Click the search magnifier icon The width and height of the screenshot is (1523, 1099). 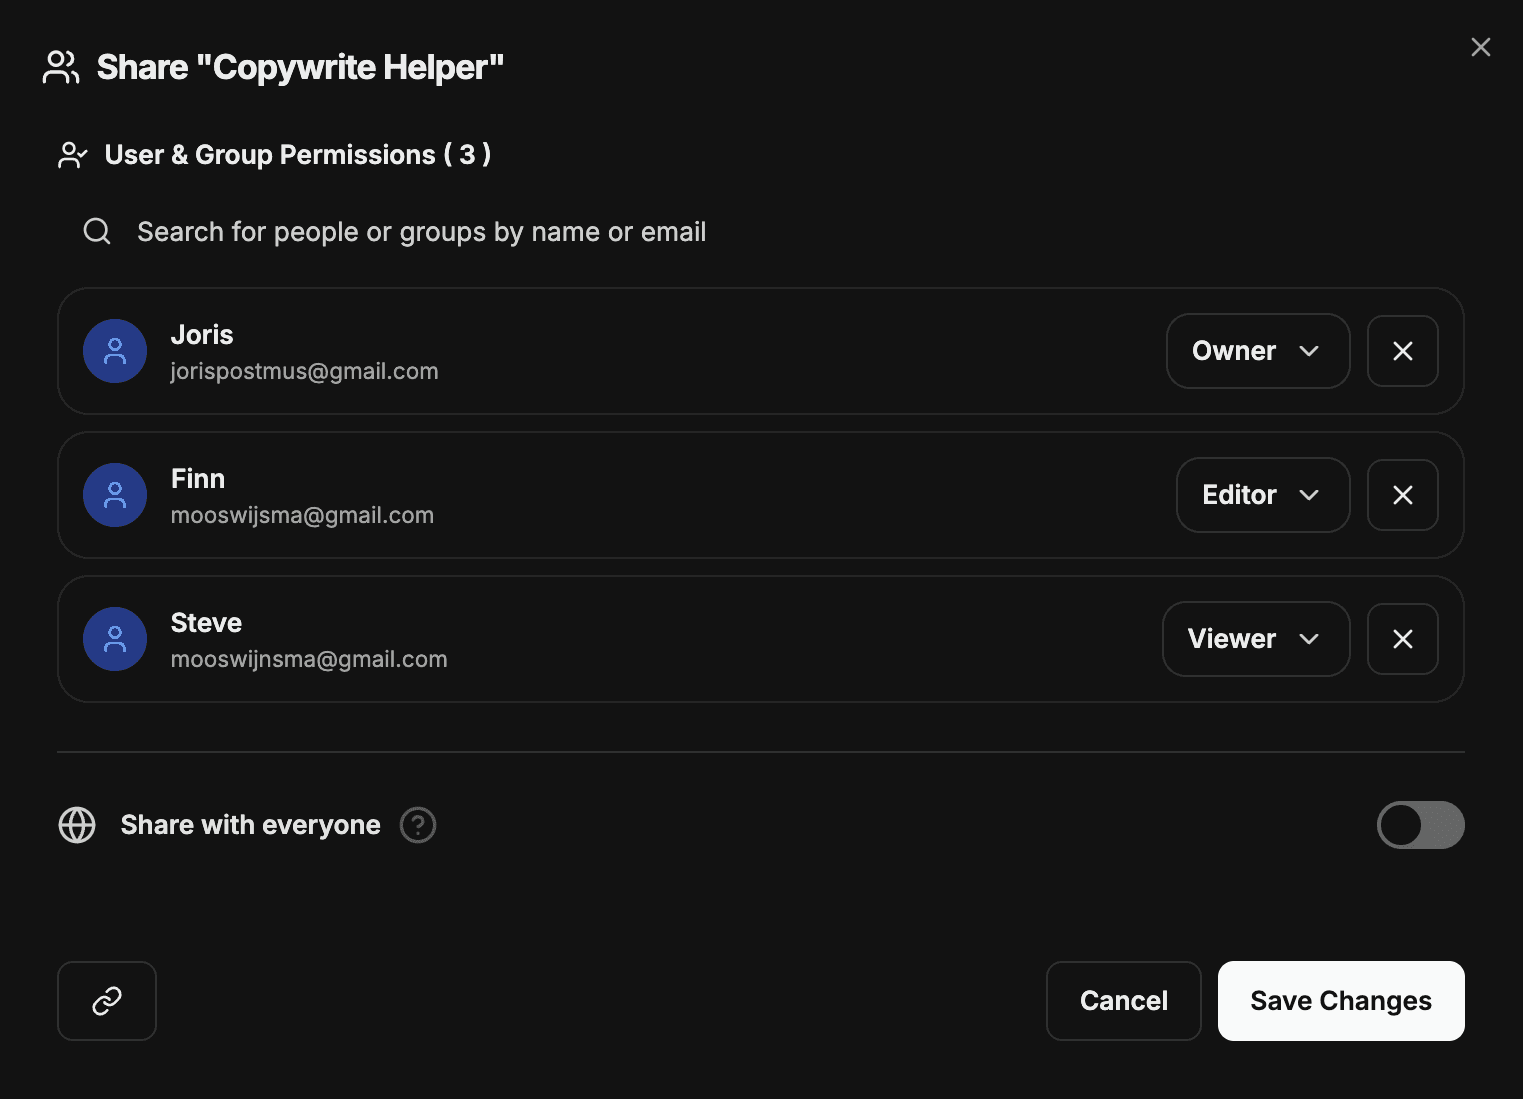[x=97, y=232]
